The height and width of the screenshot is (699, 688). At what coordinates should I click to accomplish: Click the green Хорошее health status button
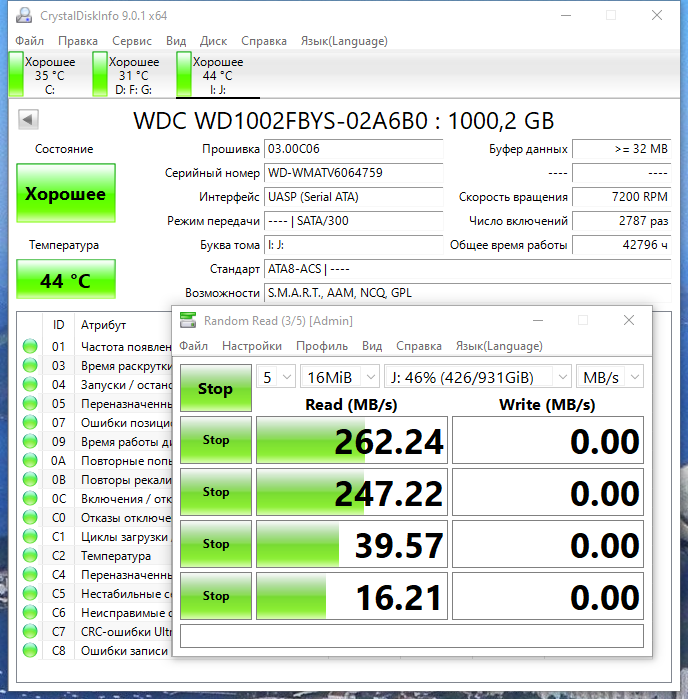pos(66,193)
